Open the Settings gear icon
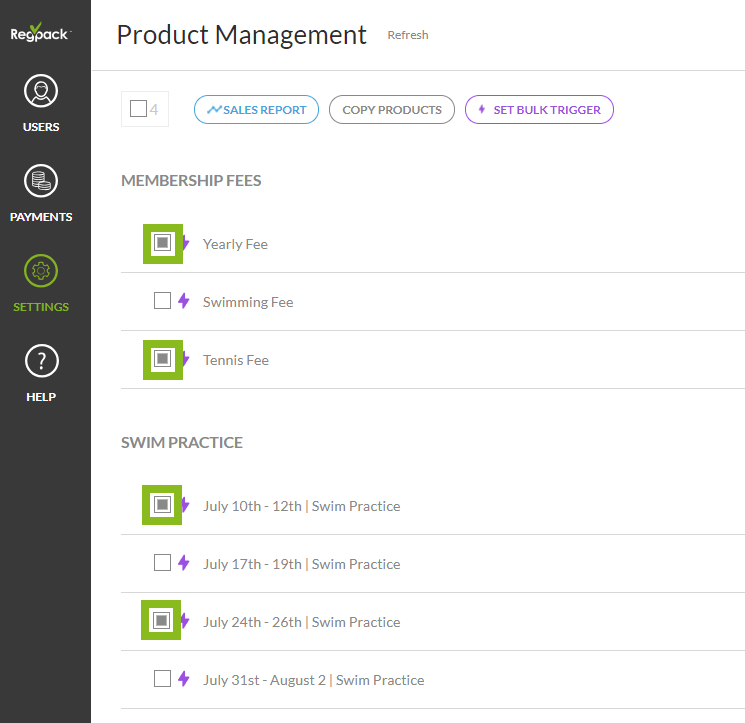The height and width of the screenshot is (723, 745). point(41,271)
